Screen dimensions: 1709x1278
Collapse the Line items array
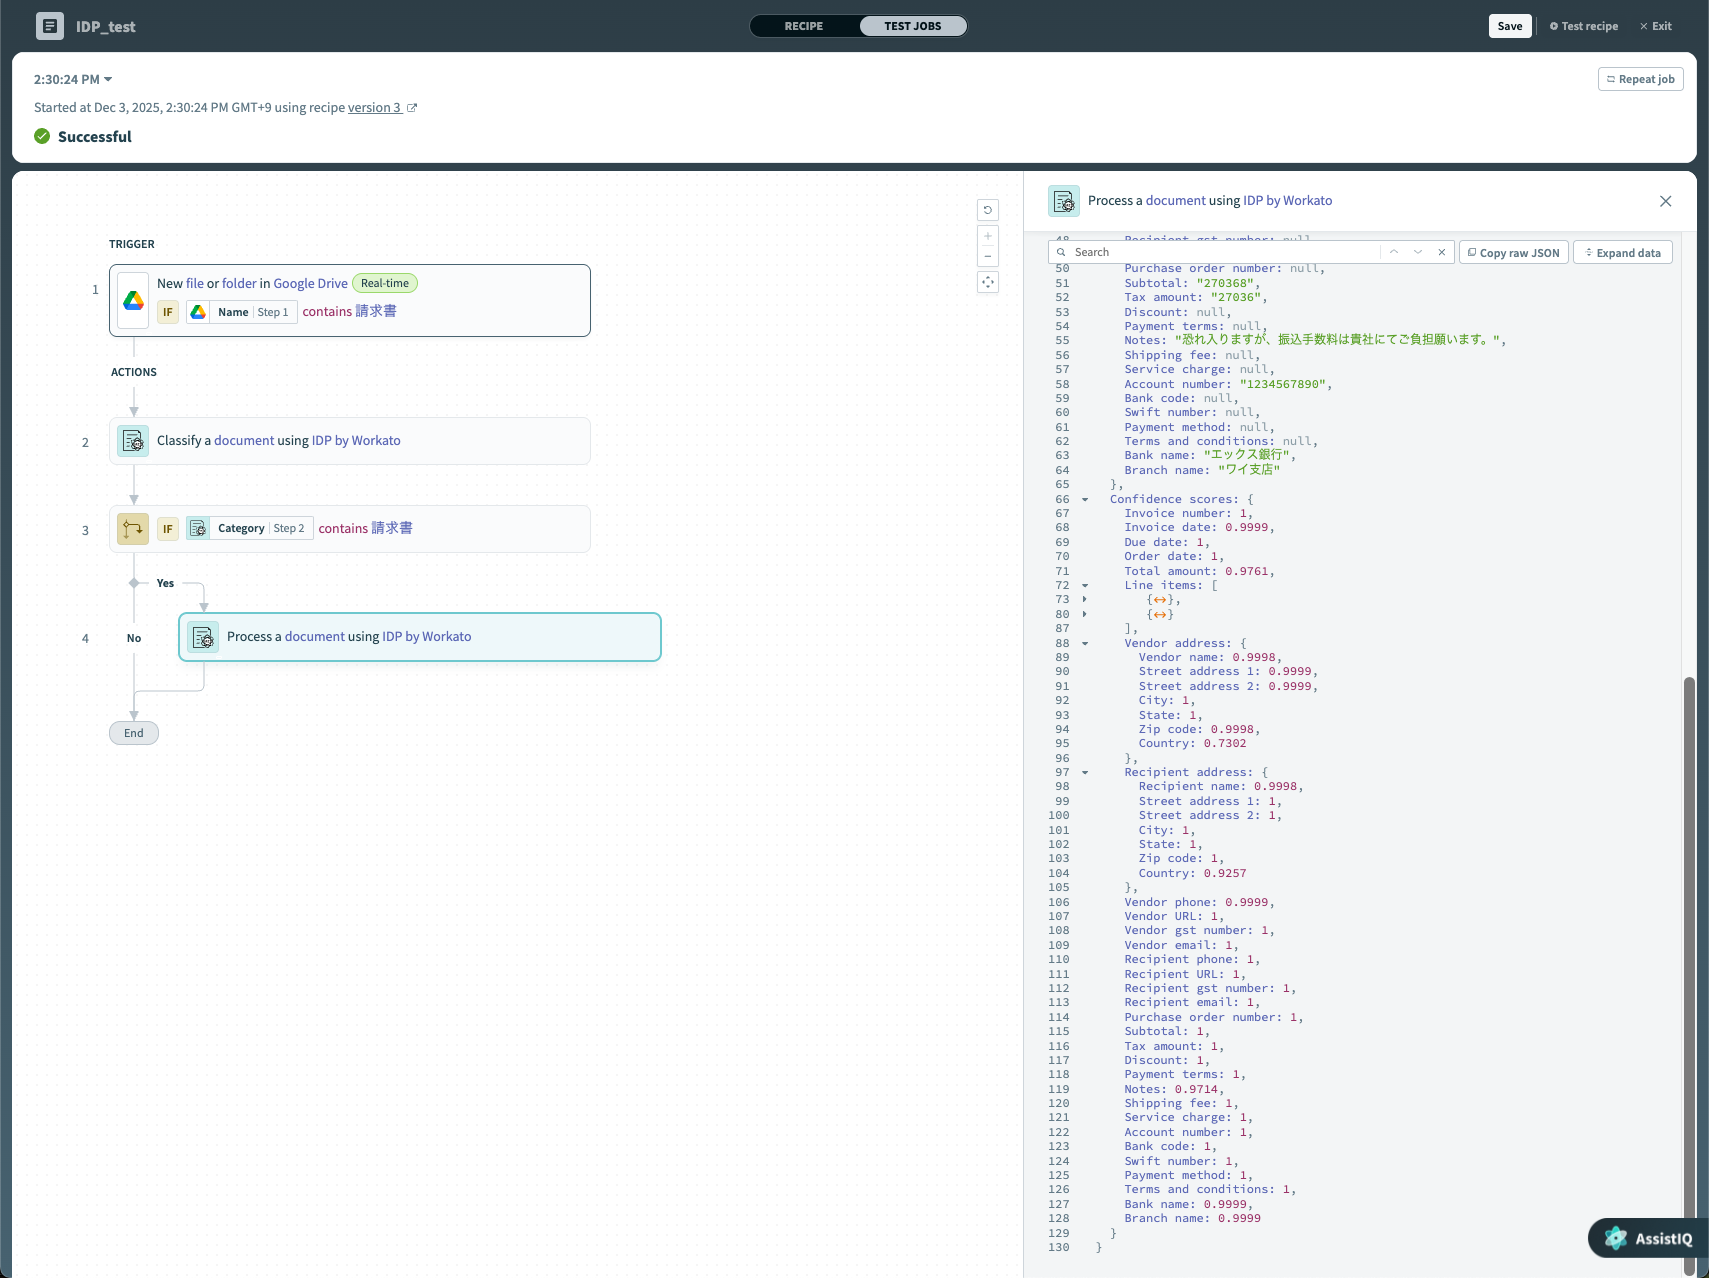[1085, 586]
